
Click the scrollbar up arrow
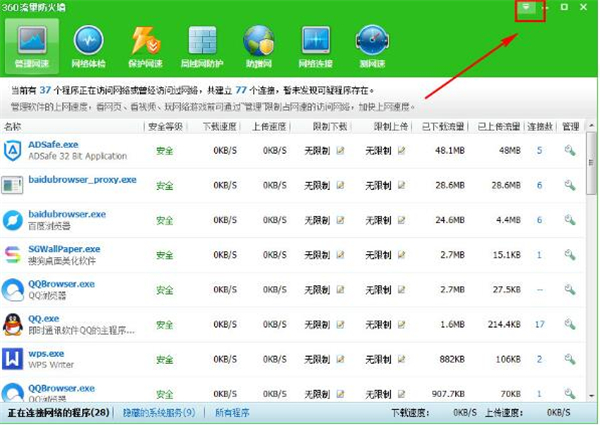point(592,126)
